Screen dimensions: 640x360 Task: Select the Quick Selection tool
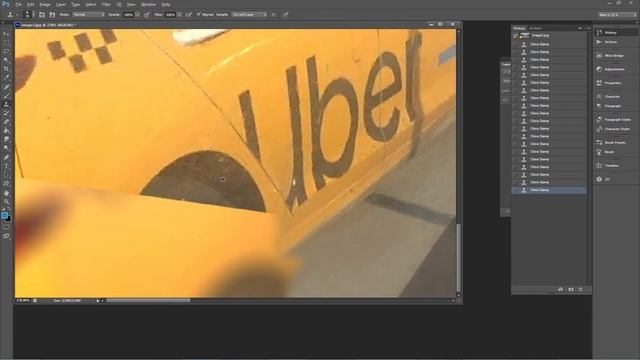tap(6, 60)
